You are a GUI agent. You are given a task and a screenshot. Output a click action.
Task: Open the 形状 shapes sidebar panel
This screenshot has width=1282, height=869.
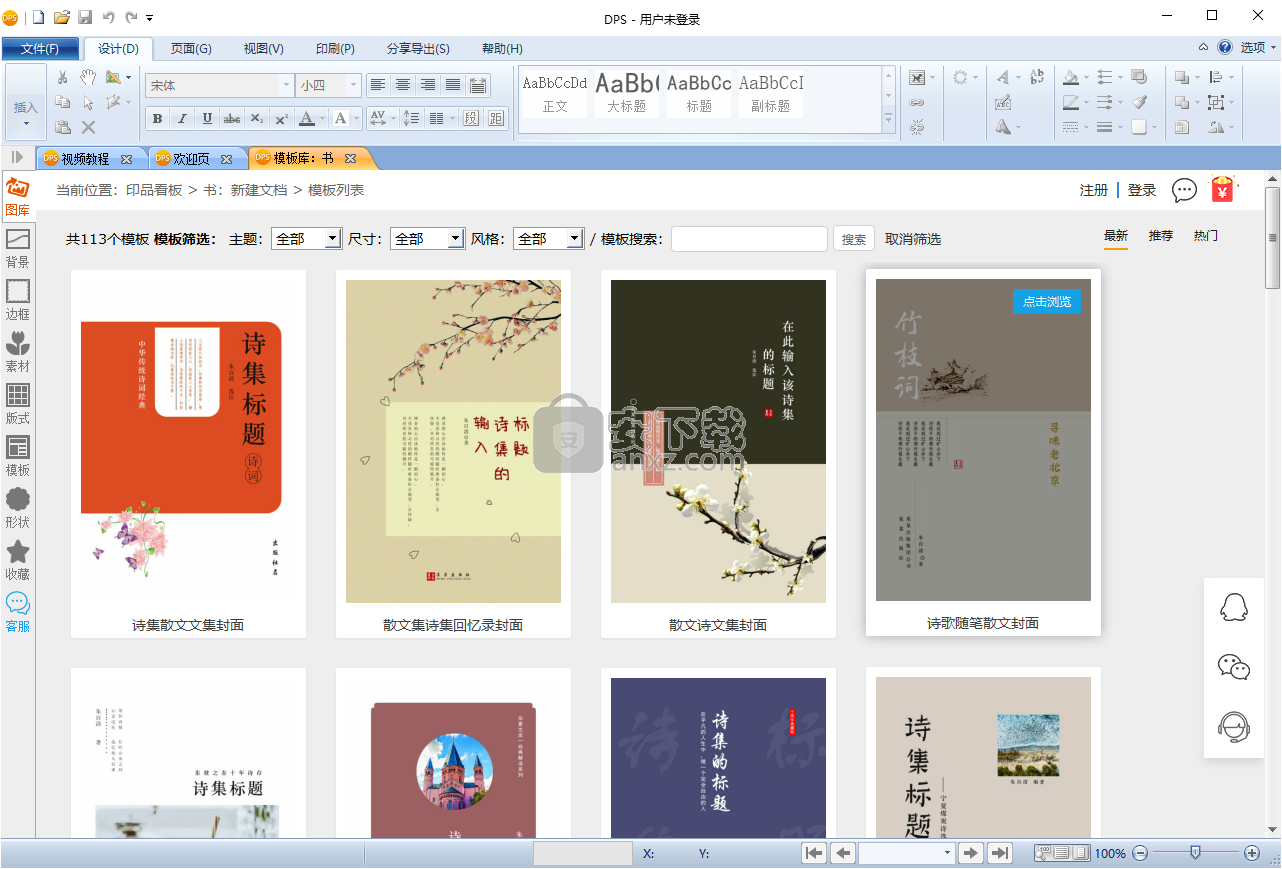[18, 509]
